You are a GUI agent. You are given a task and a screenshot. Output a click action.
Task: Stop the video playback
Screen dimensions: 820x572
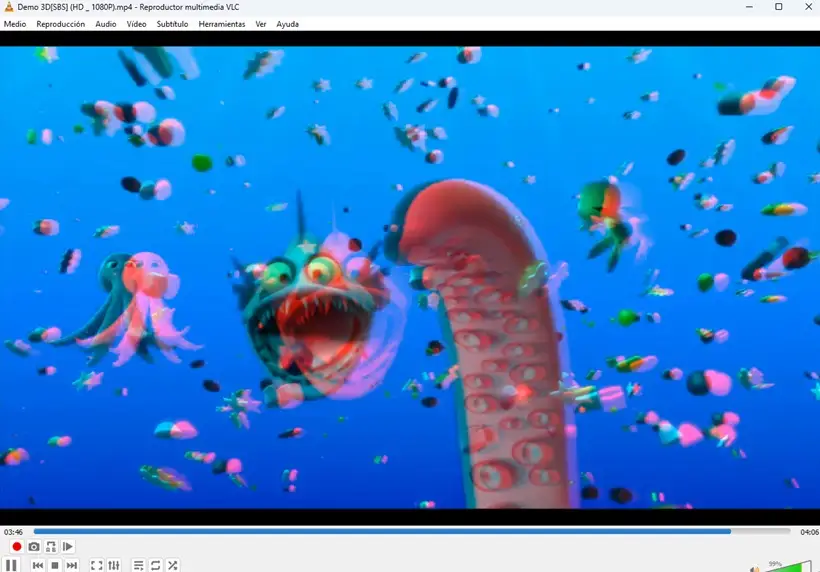[x=54, y=565]
